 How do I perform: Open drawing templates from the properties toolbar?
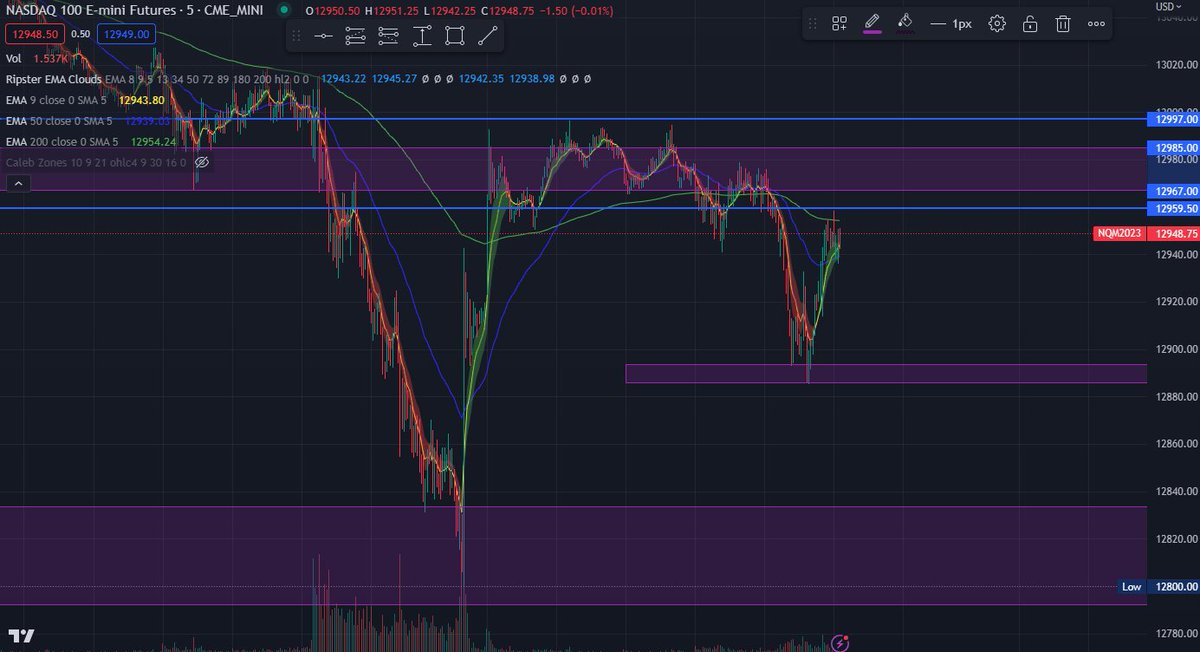[x=840, y=23]
